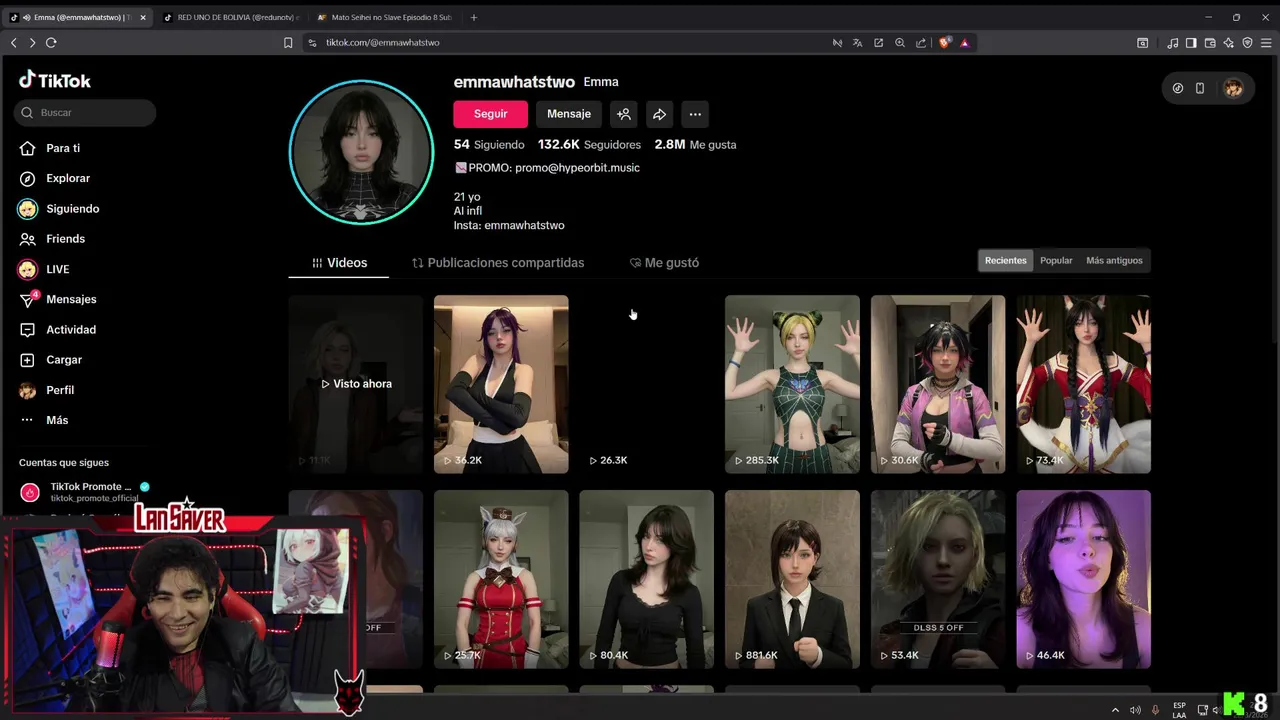This screenshot has height=720, width=1280.
Task: Open the three-dots more options menu
Action: pyautogui.click(x=695, y=114)
